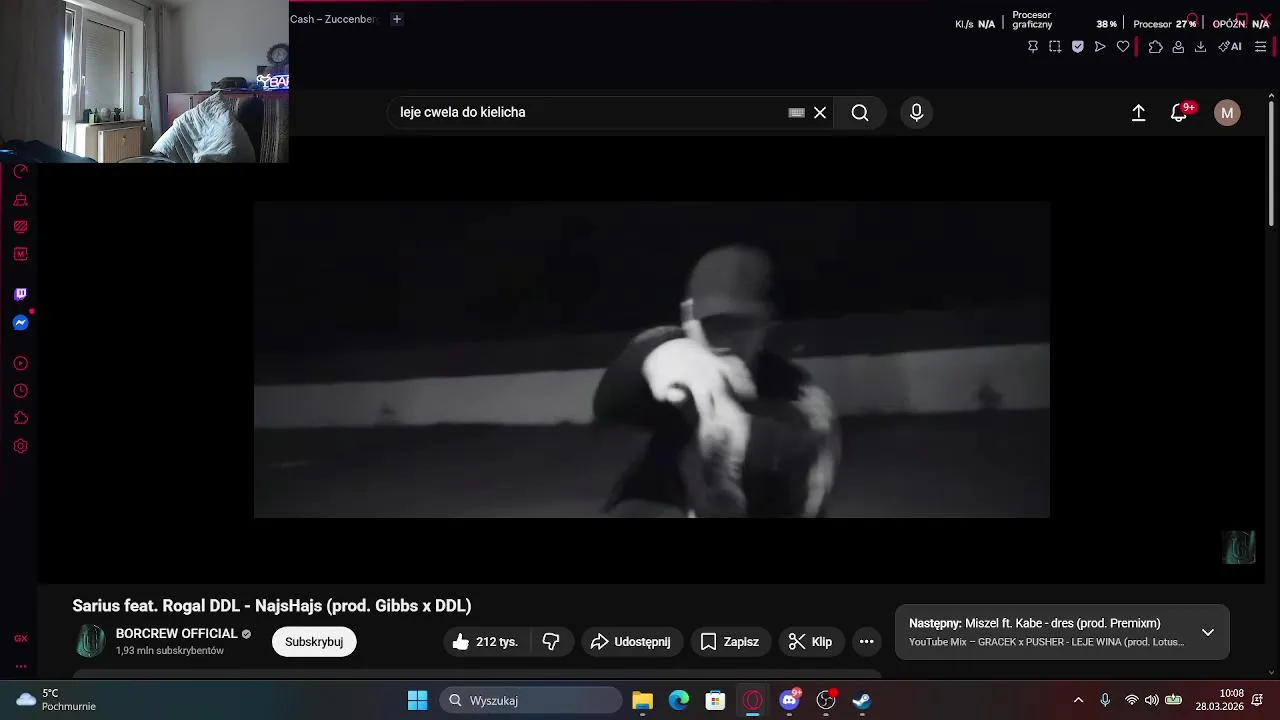This screenshot has height=720, width=1280.
Task: Open Extensions cube icon in sidebar
Action: (x=20, y=418)
